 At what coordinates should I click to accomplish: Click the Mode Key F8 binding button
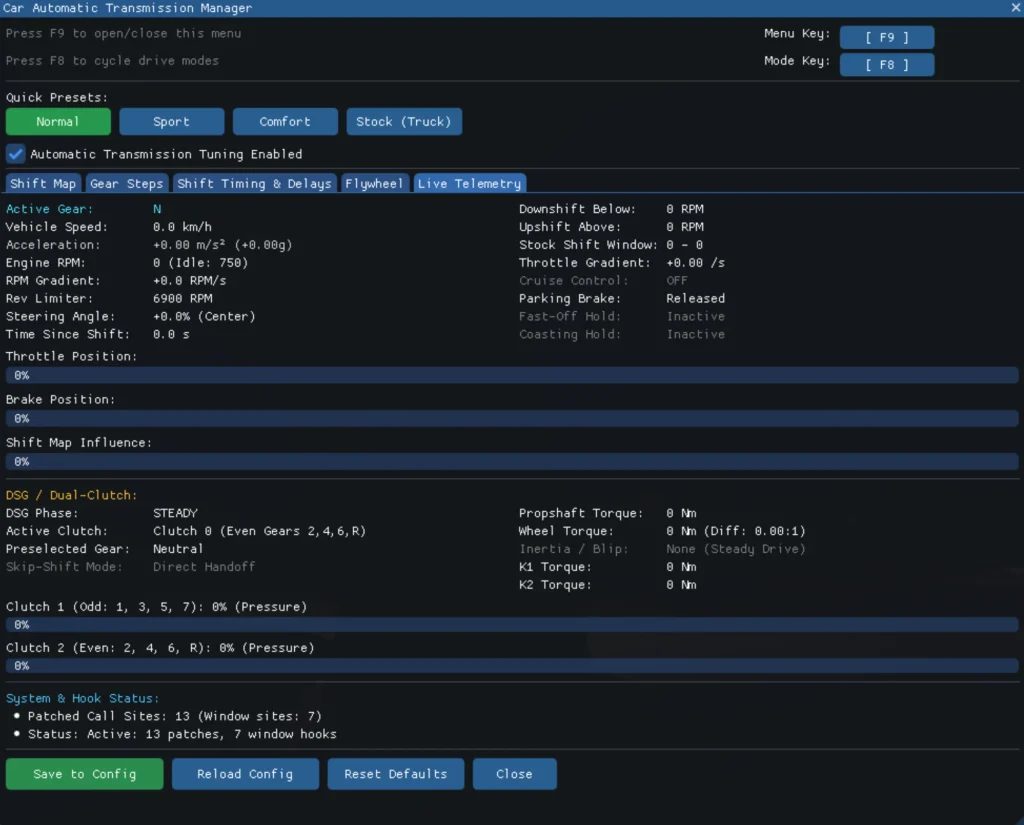tap(886, 65)
